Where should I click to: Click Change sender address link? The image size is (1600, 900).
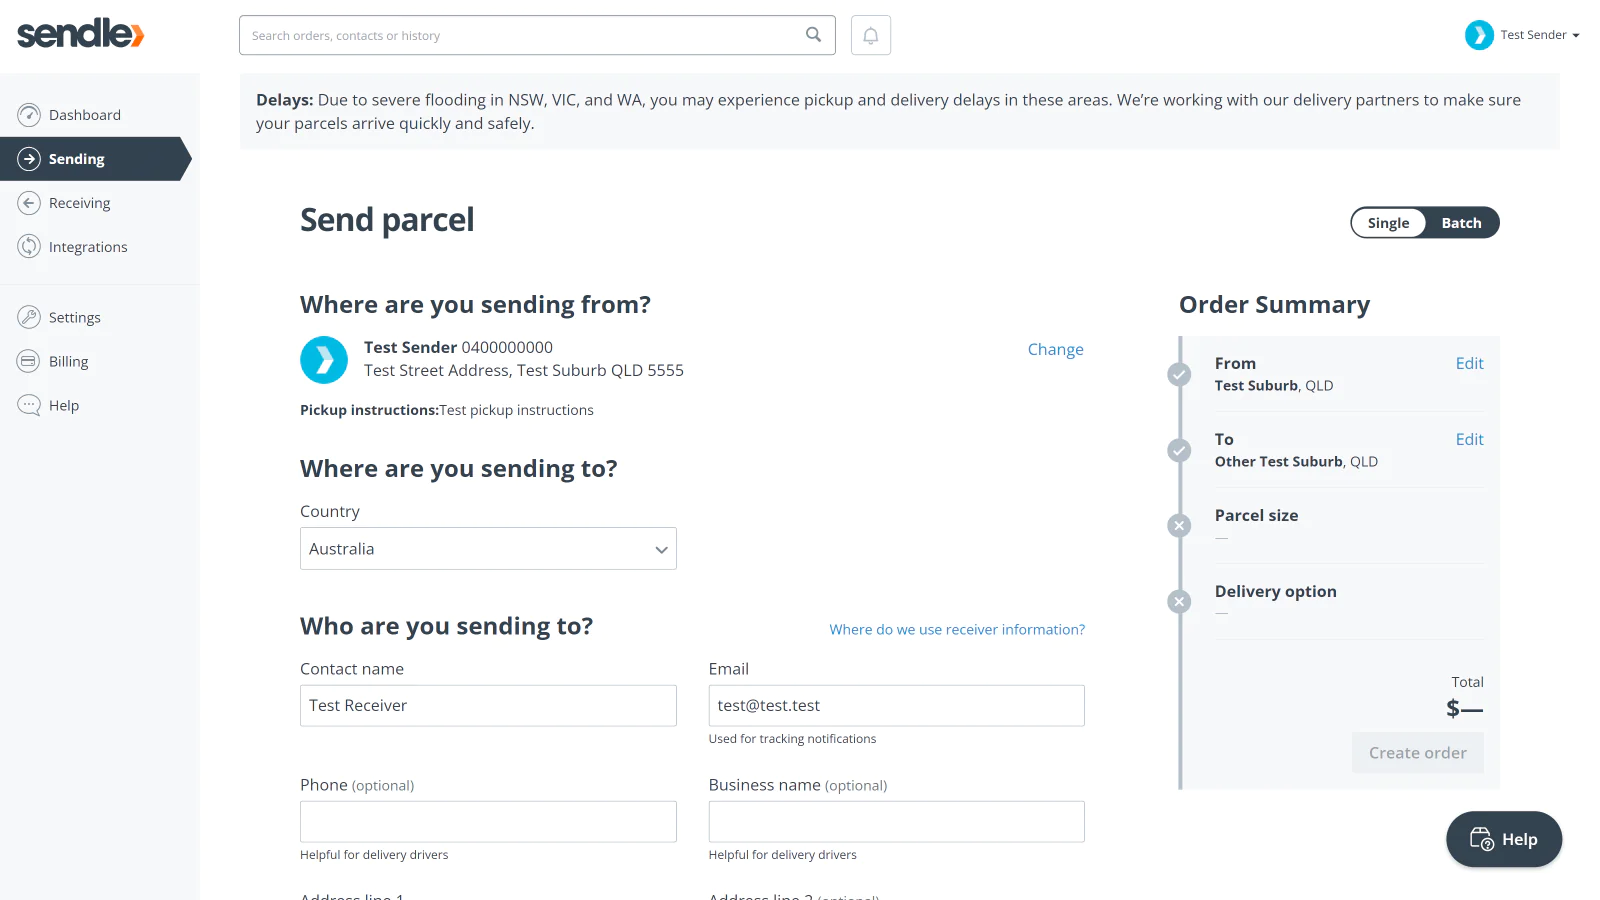point(1055,349)
